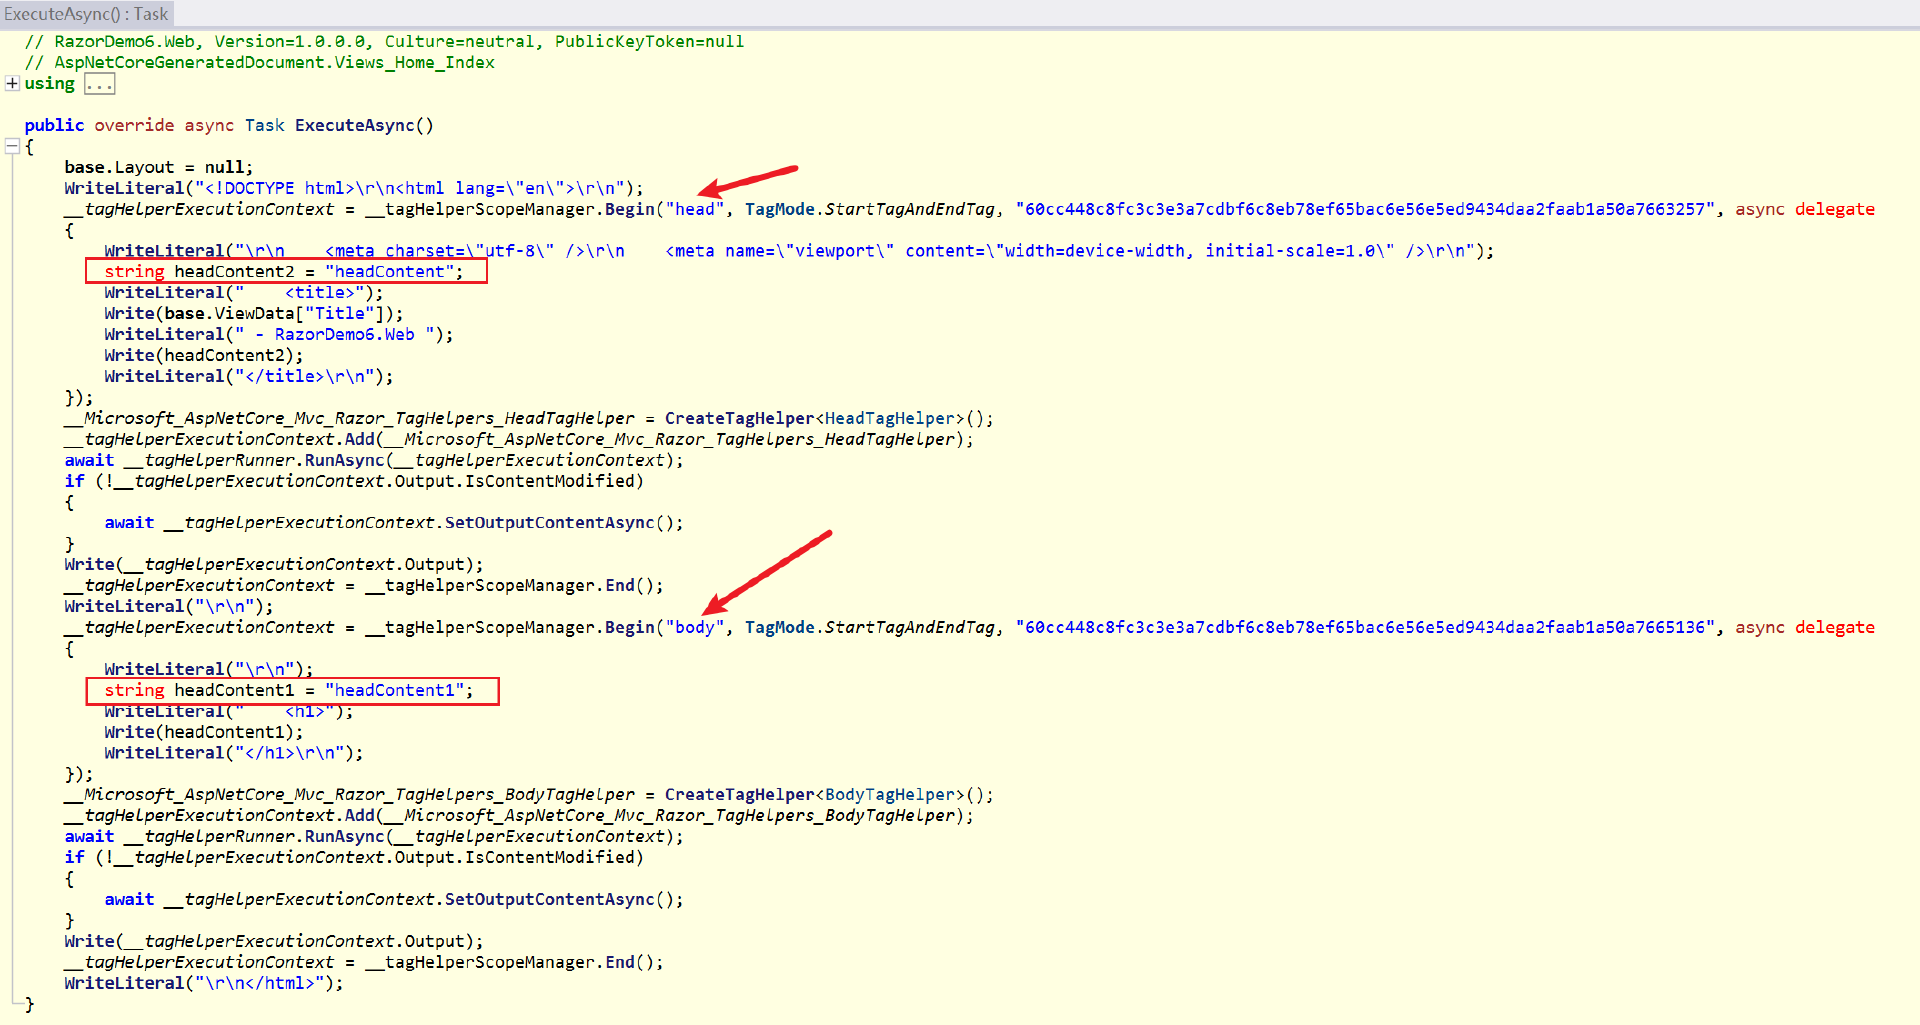Click the Write(headContent1) statement
The image size is (1920, 1025).
204,732
